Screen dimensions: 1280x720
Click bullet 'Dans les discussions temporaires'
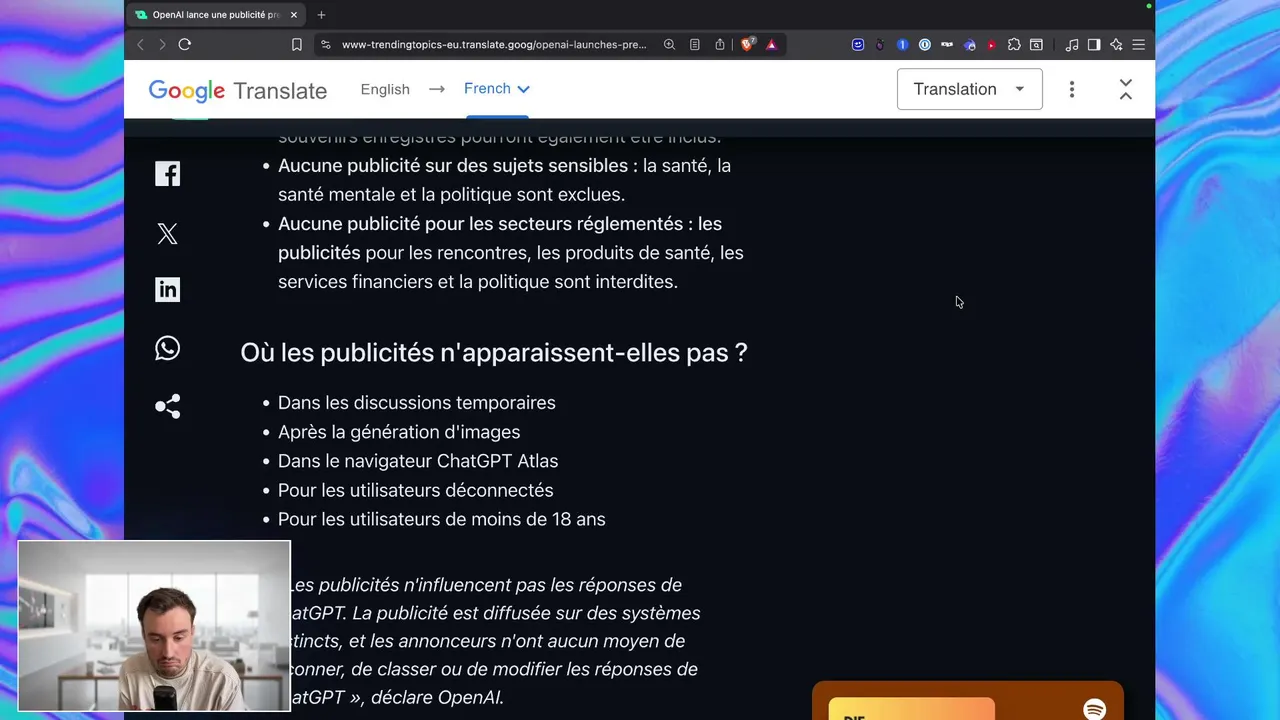416,402
